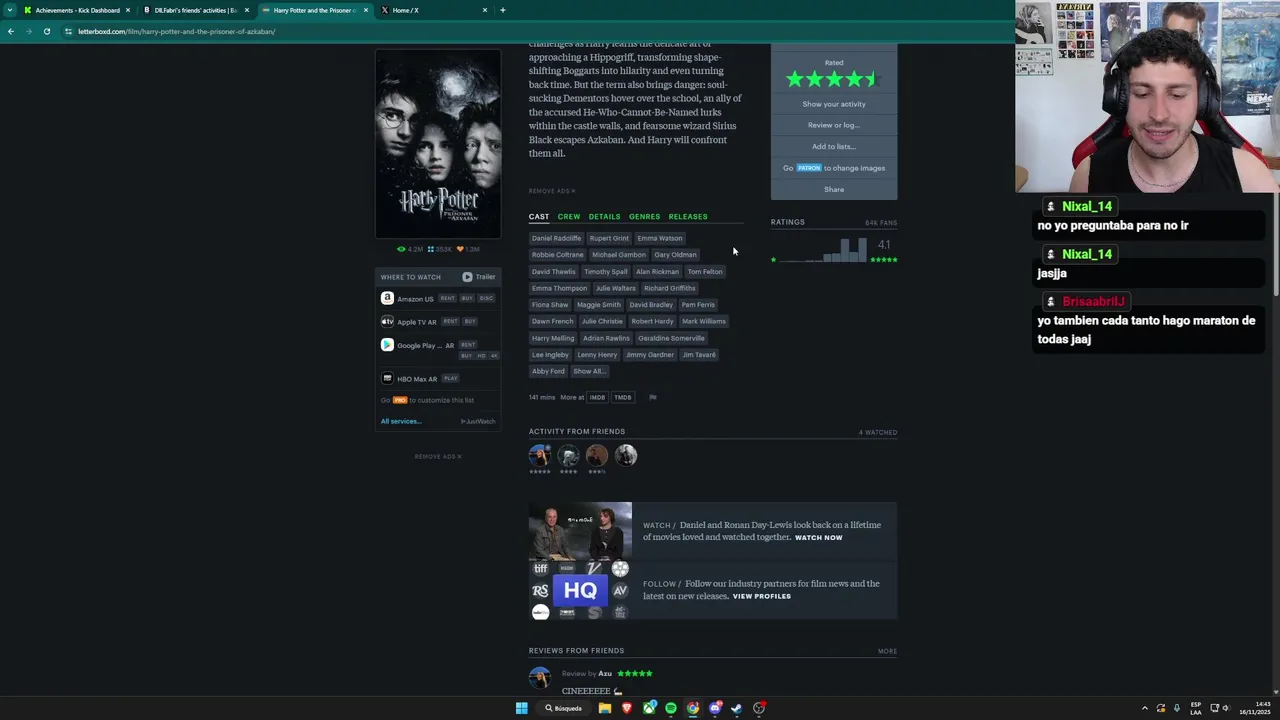Click the Daniel and Ronan Day-Lewis video thumbnail
This screenshot has width=1280, height=720.
(x=580, y=530)
